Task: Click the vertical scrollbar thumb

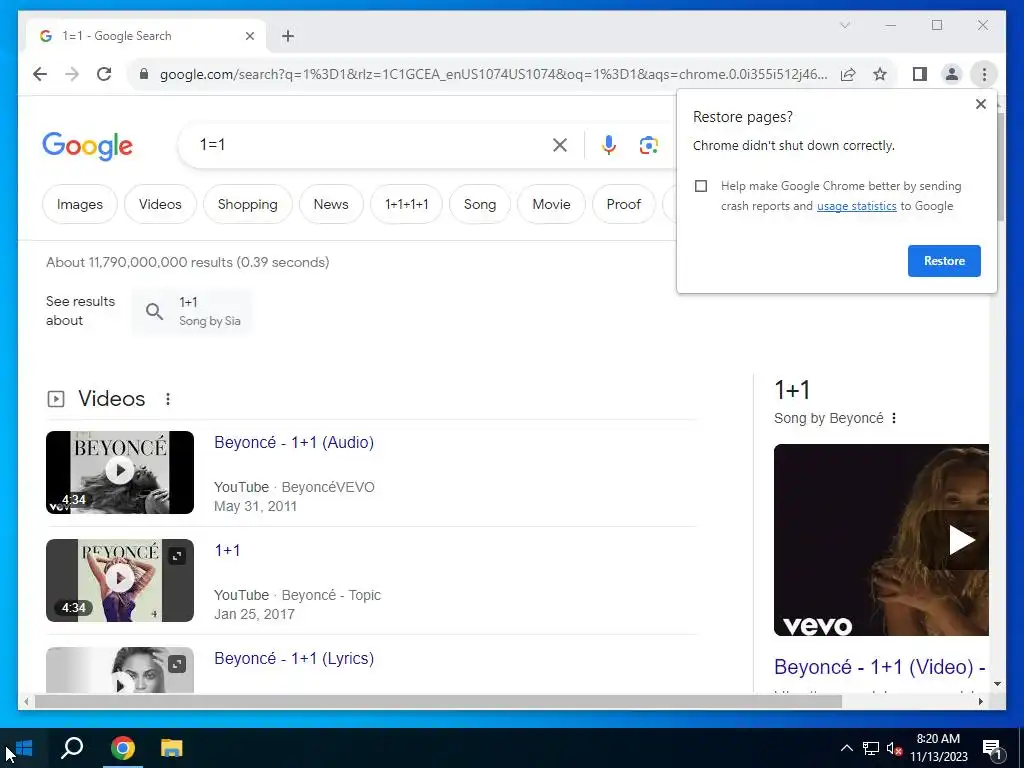Action: pos(1000,167)
